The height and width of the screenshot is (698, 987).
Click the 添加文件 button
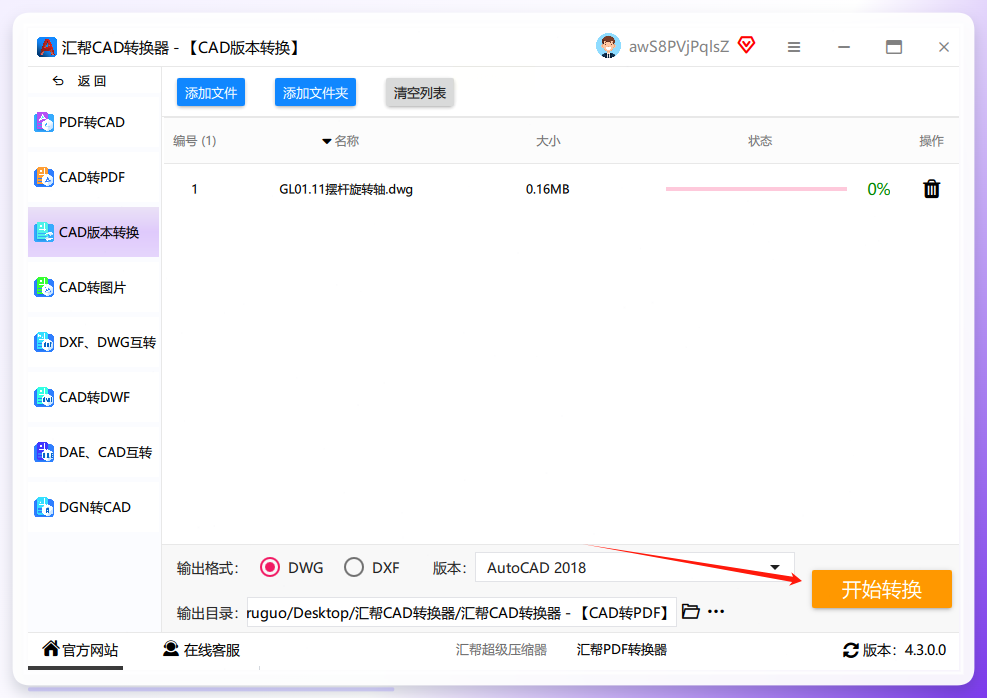[x=211, y=93]
